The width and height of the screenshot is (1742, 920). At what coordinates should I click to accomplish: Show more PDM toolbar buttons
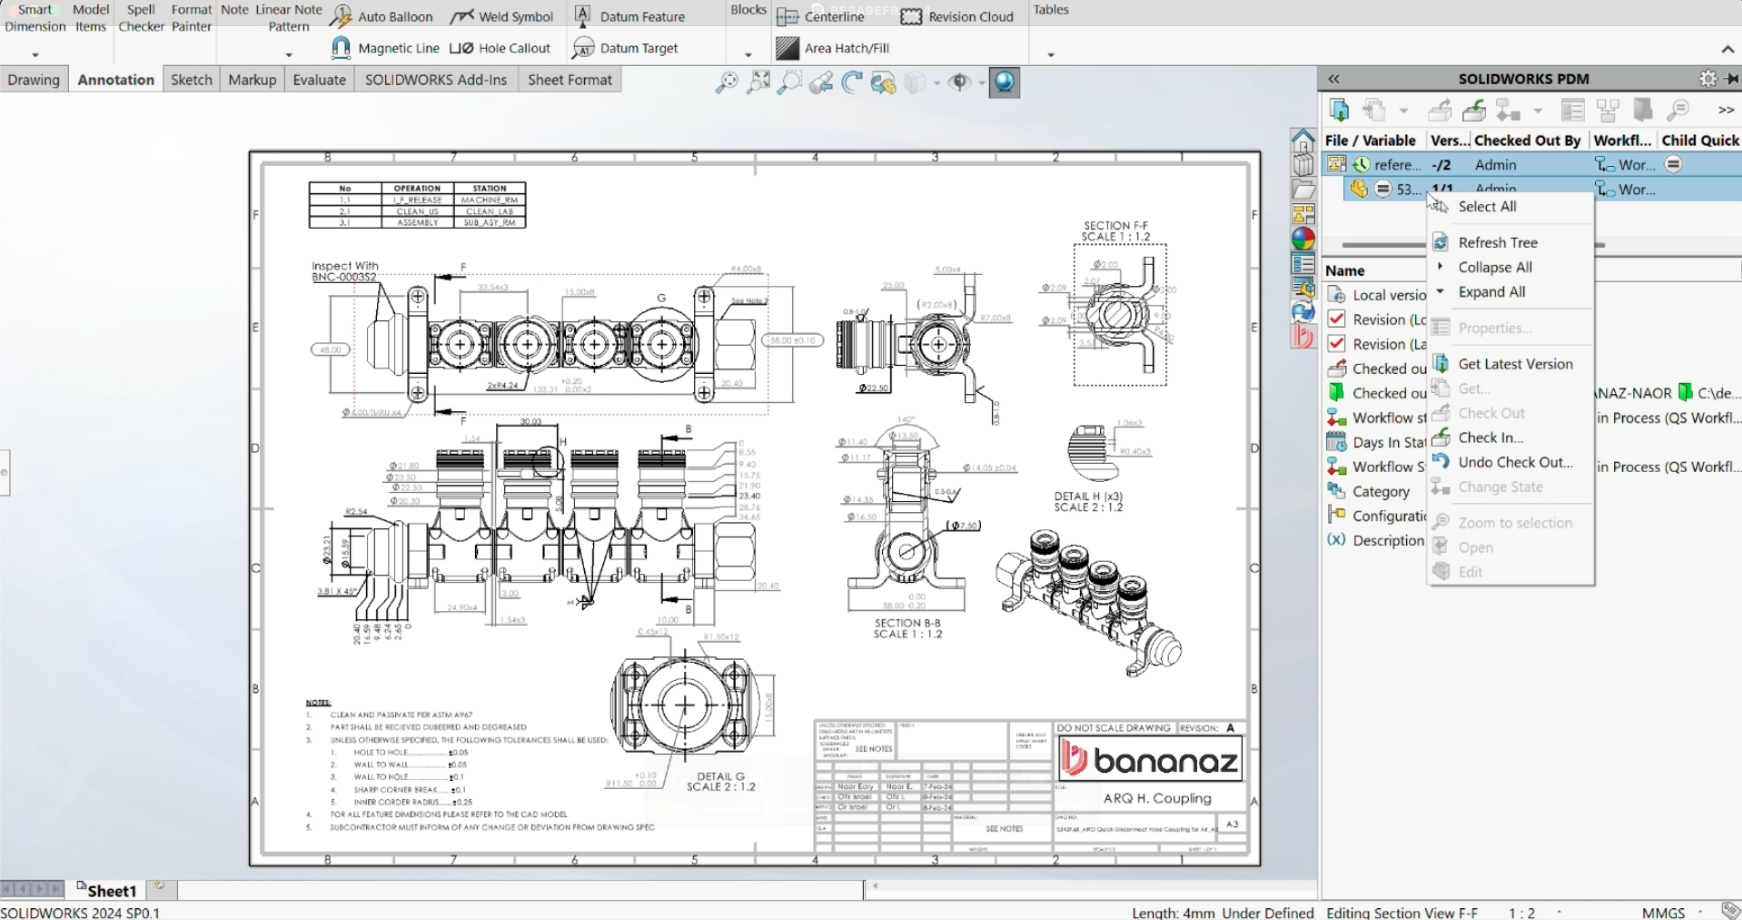[1726, 110]
